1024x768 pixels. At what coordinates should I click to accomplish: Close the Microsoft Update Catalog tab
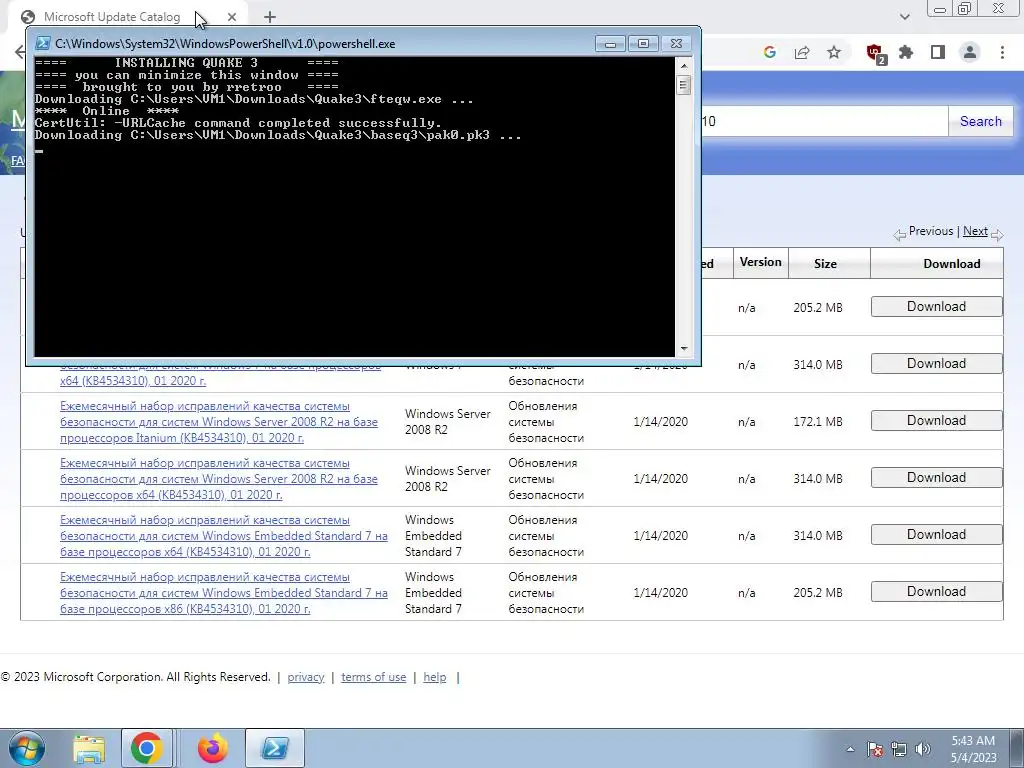click(x=232, y=17)
